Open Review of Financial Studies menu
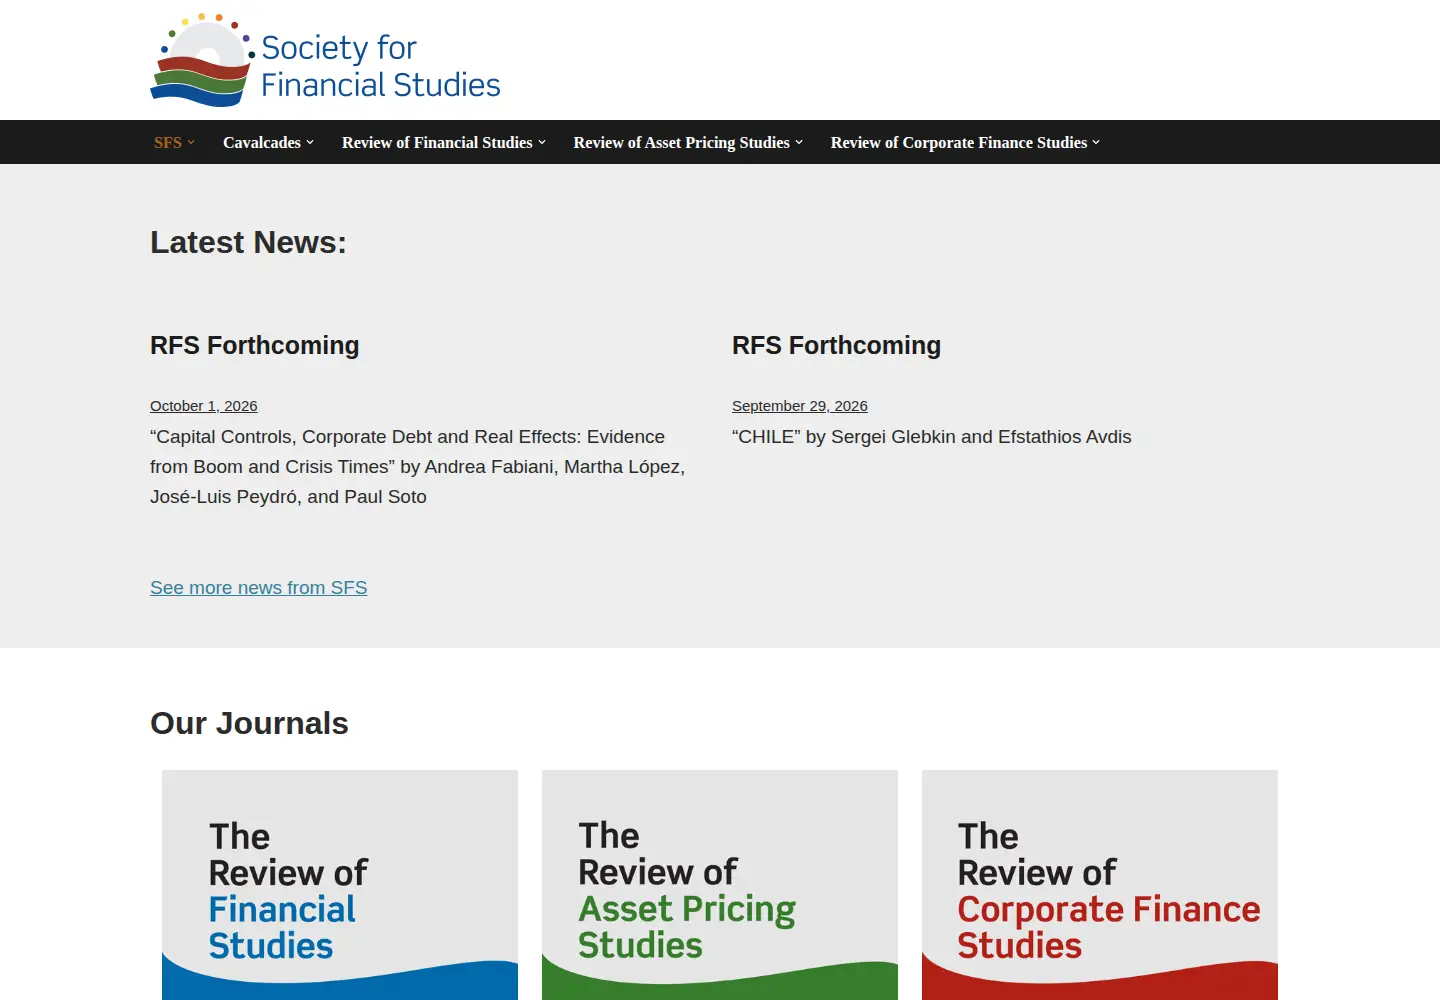 [437, 142]
